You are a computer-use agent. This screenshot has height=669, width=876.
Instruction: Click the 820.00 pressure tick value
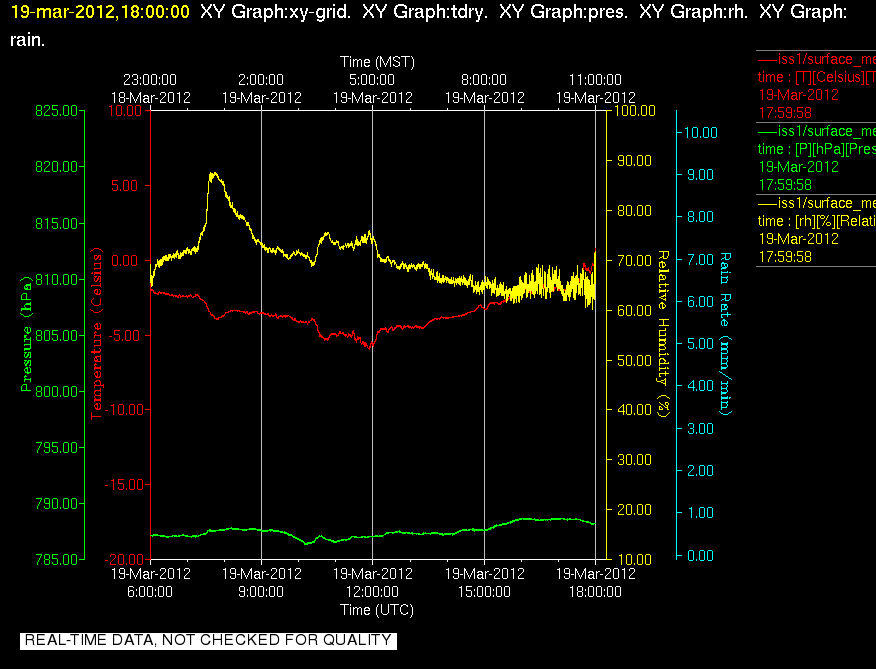tap(56, 167)
